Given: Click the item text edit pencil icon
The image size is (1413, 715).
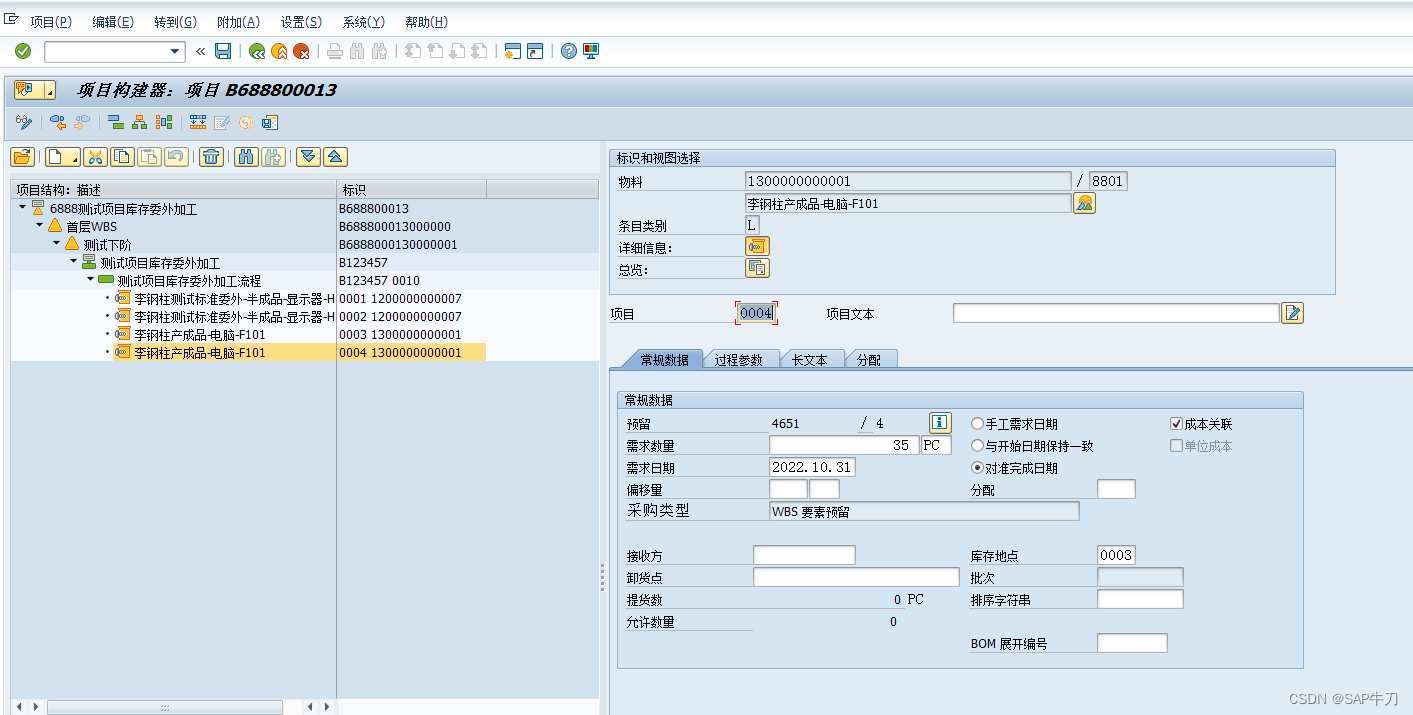Looking at the screenshot, I should (x=1293, y=313).
